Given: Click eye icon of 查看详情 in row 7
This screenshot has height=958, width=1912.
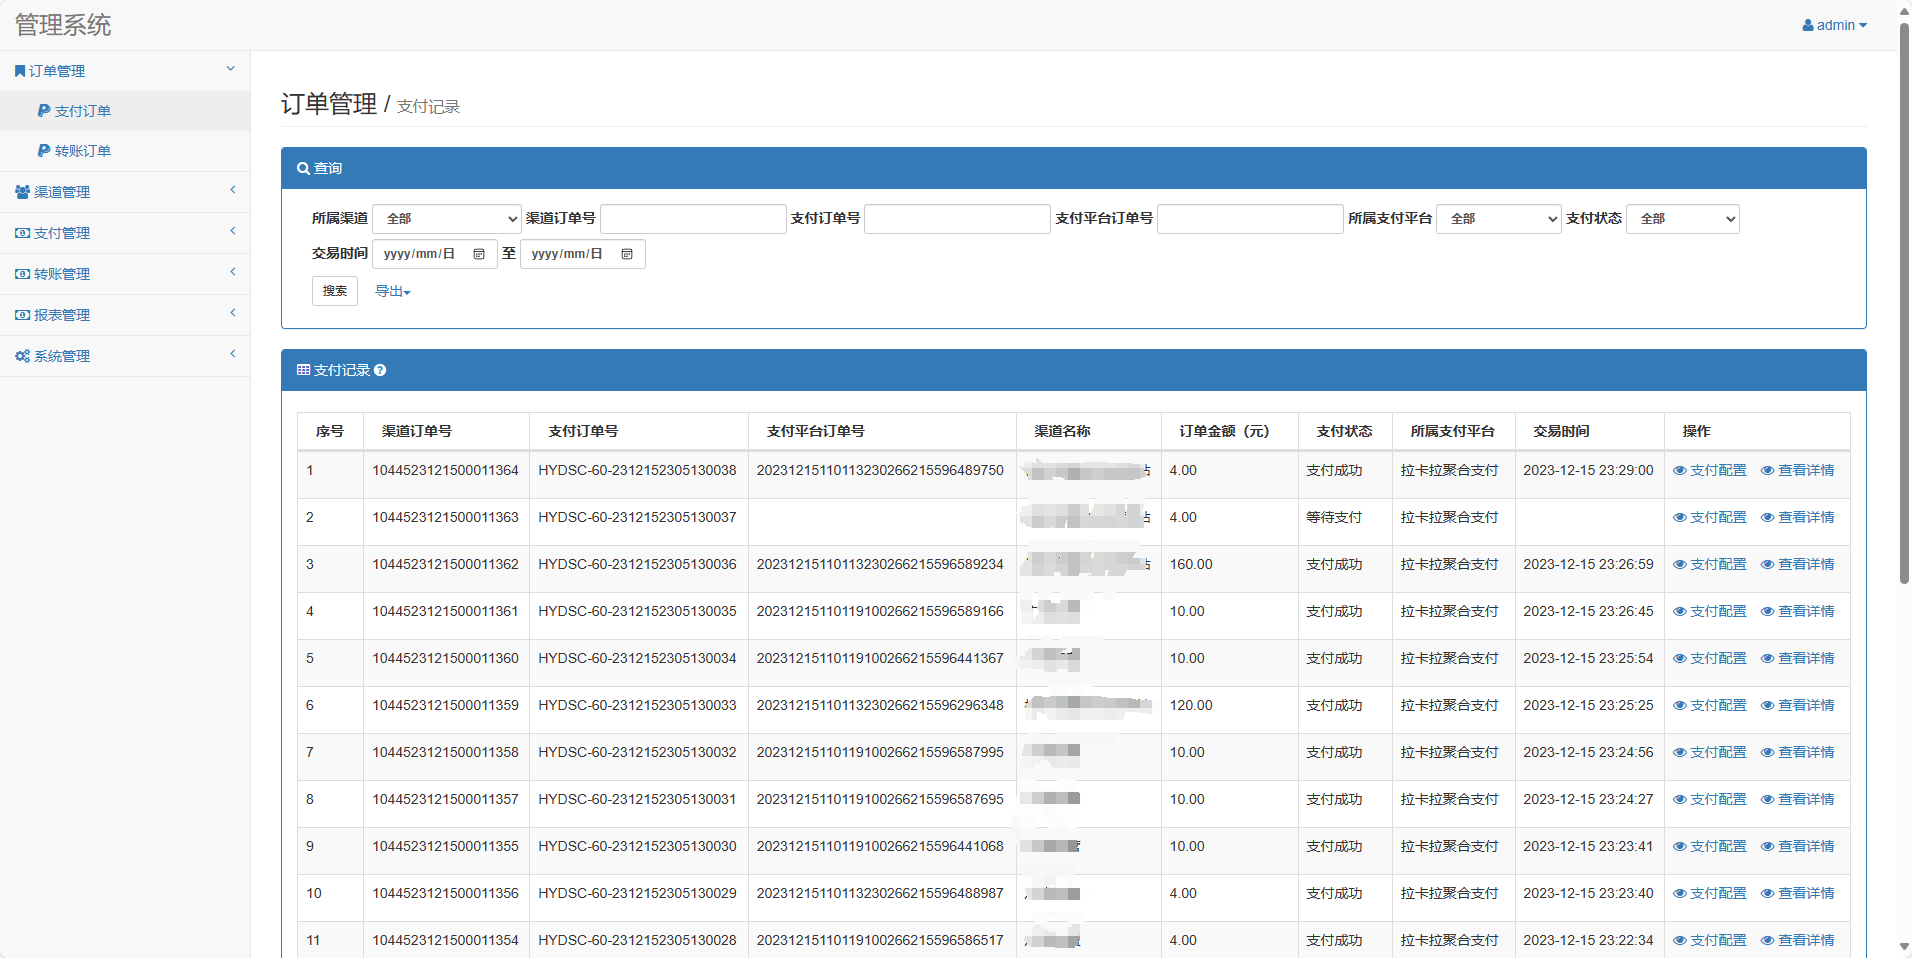Looking at the screenshot, I should 1767,752.
